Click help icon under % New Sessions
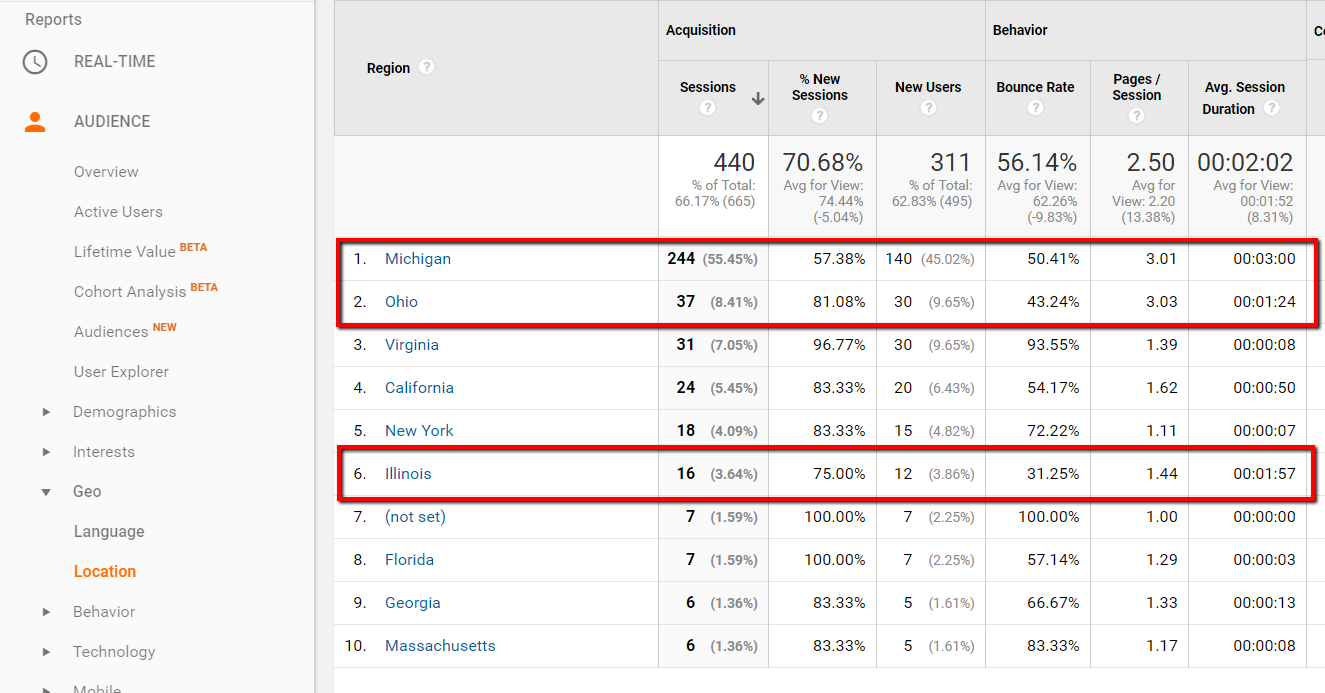Viewport: 1325px width, 693px height. 820,116
